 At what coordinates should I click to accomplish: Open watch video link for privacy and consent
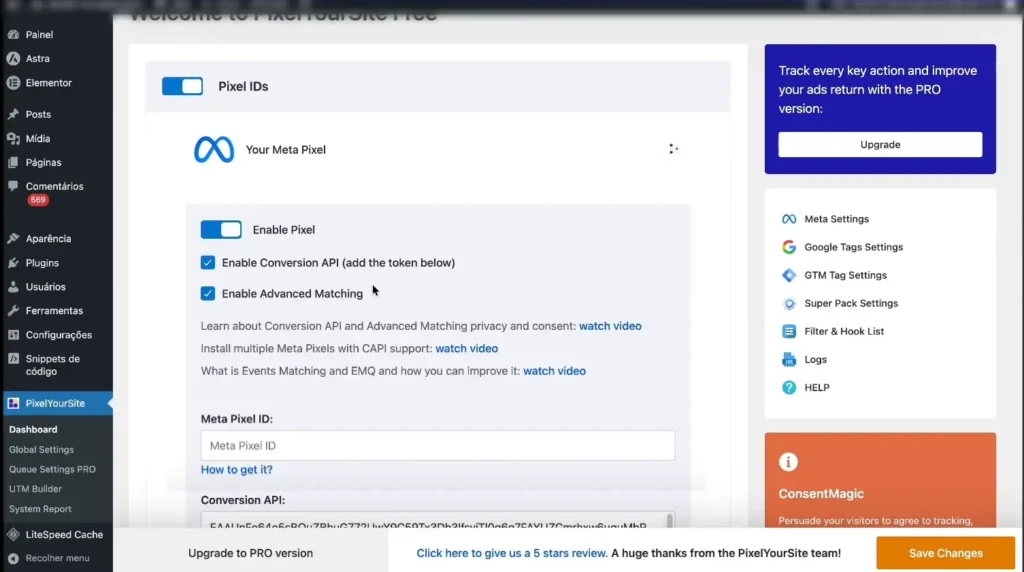point(610,326)
